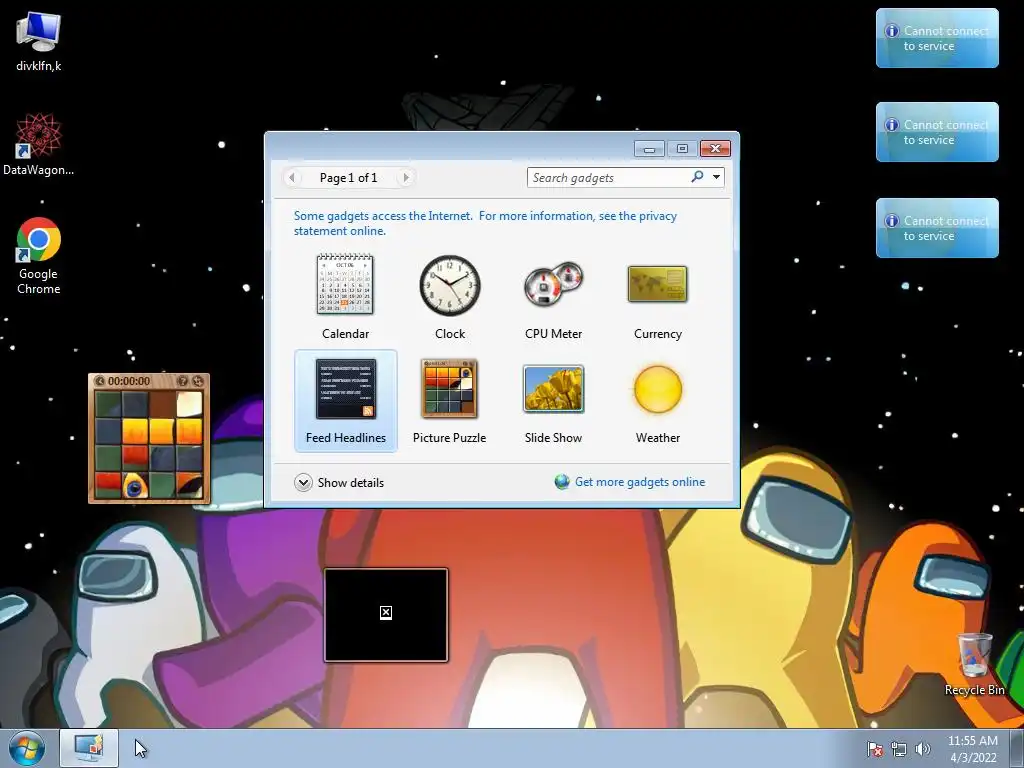Open the privacy statement online link
Viewport: 1024px width, 768px height.
pyautogui.click(x=485, y=223)
